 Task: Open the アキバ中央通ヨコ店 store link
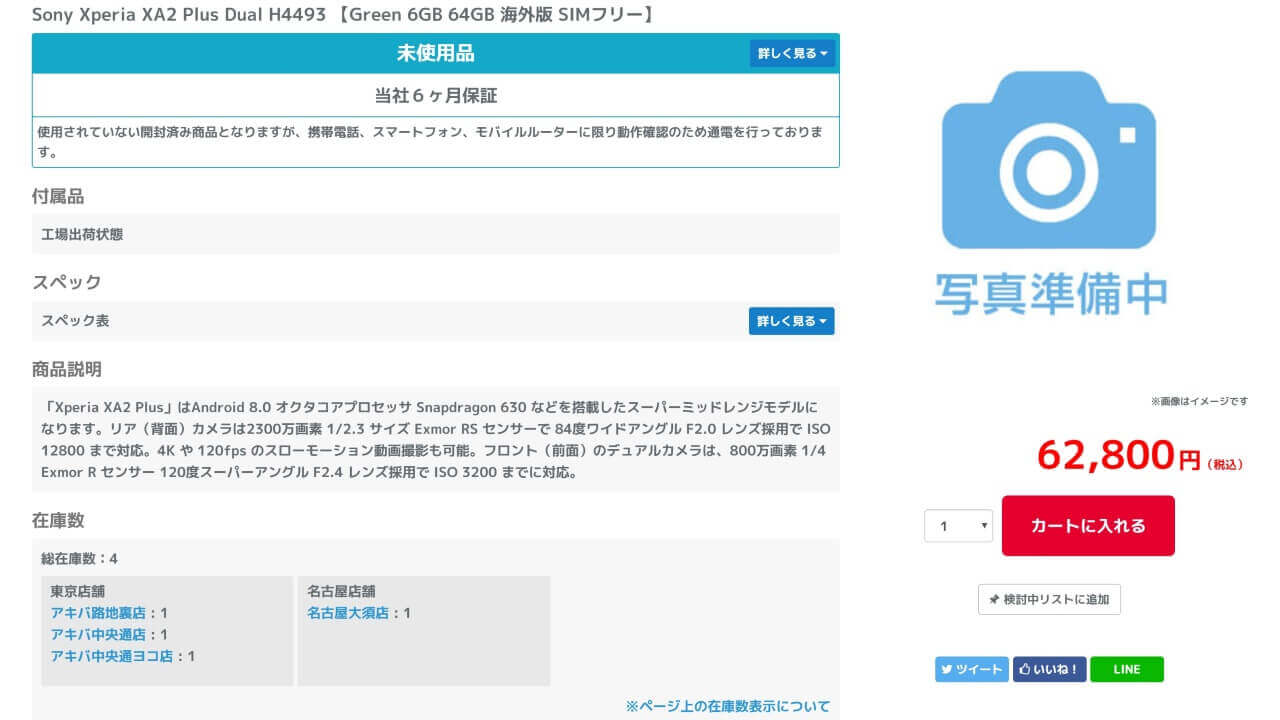pyautogui.click(x=112, y=657)
